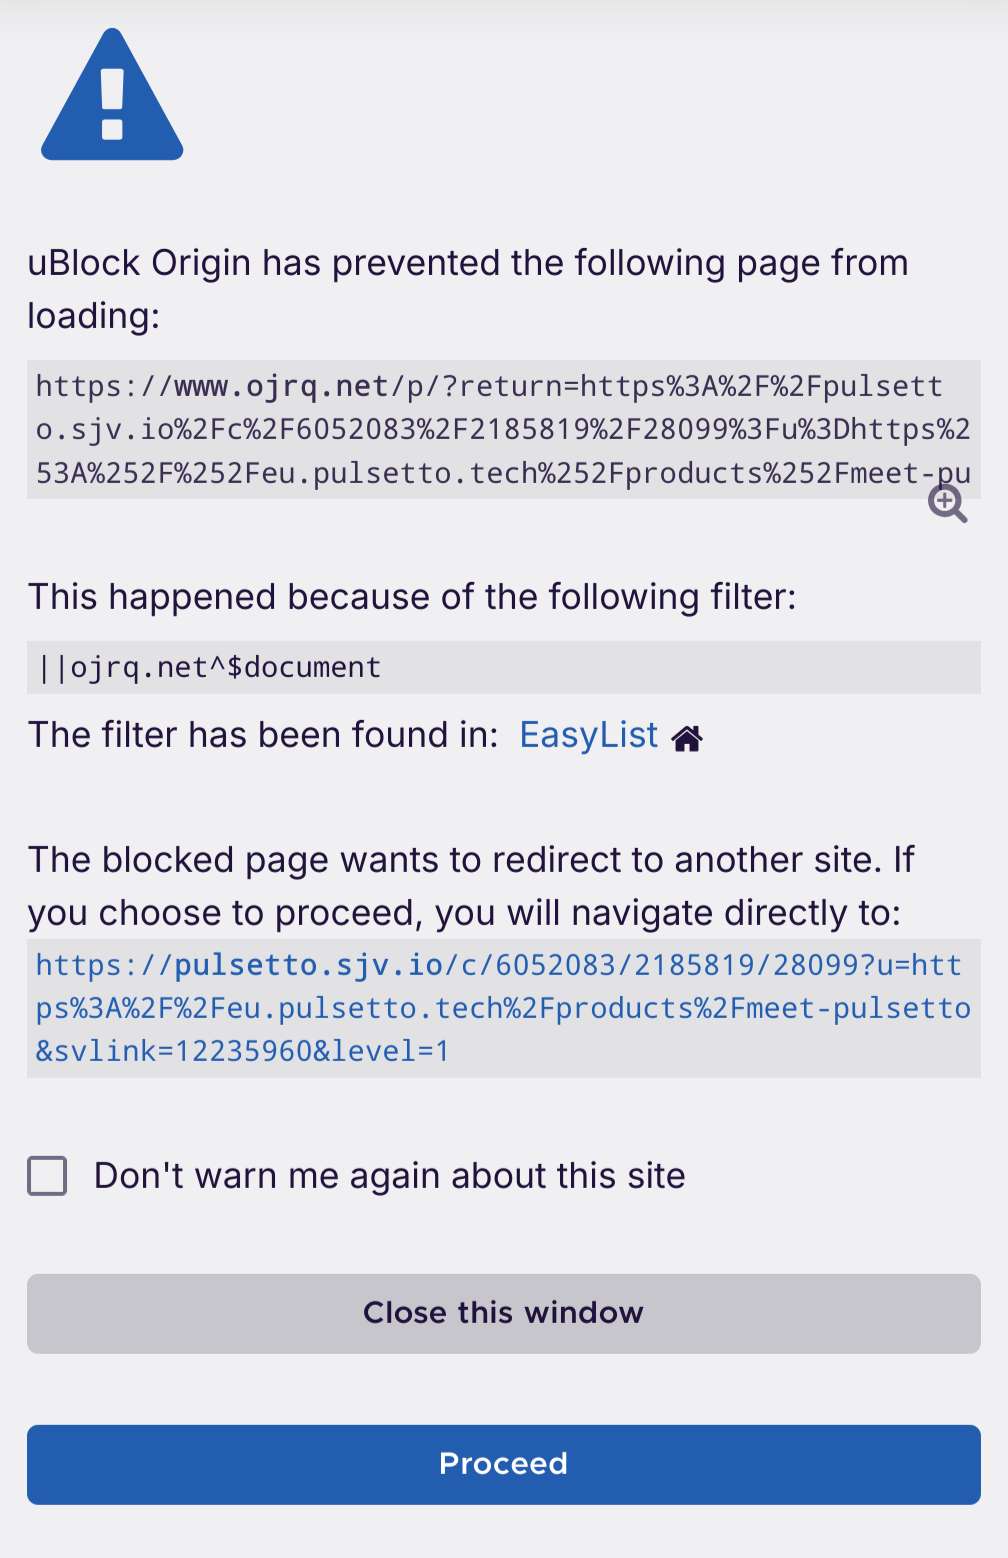Click the ||ojrq.net^ filter text
Image resolution: width=1008 pixels, height=1558 pixels.
coord(130,667)
